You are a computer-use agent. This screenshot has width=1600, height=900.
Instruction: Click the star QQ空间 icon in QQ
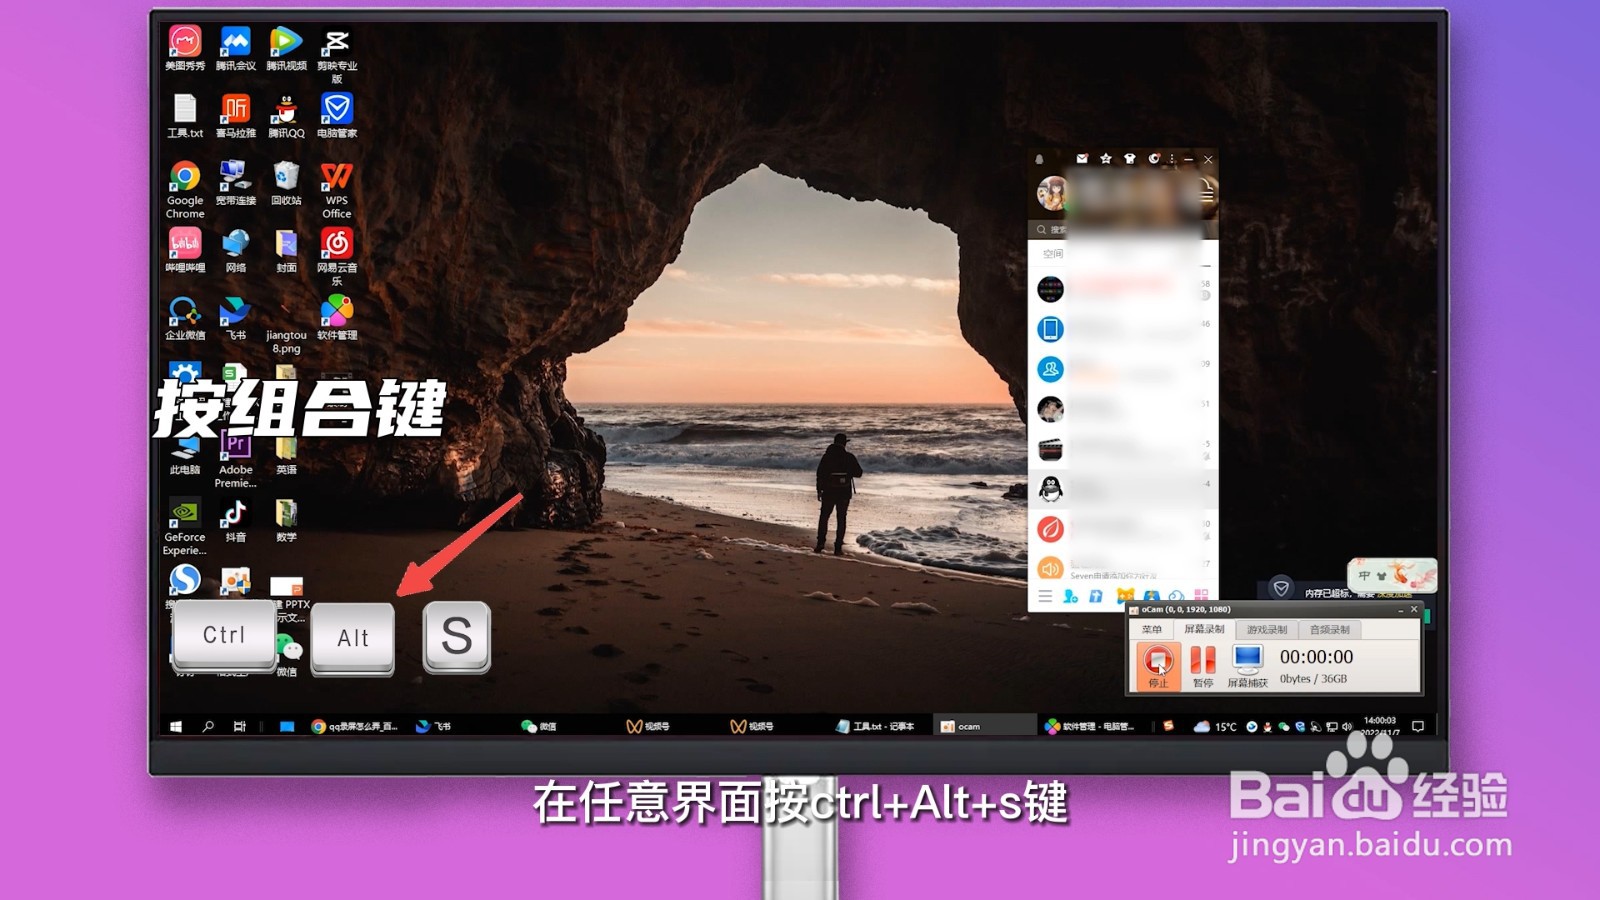click(1106, 159)
